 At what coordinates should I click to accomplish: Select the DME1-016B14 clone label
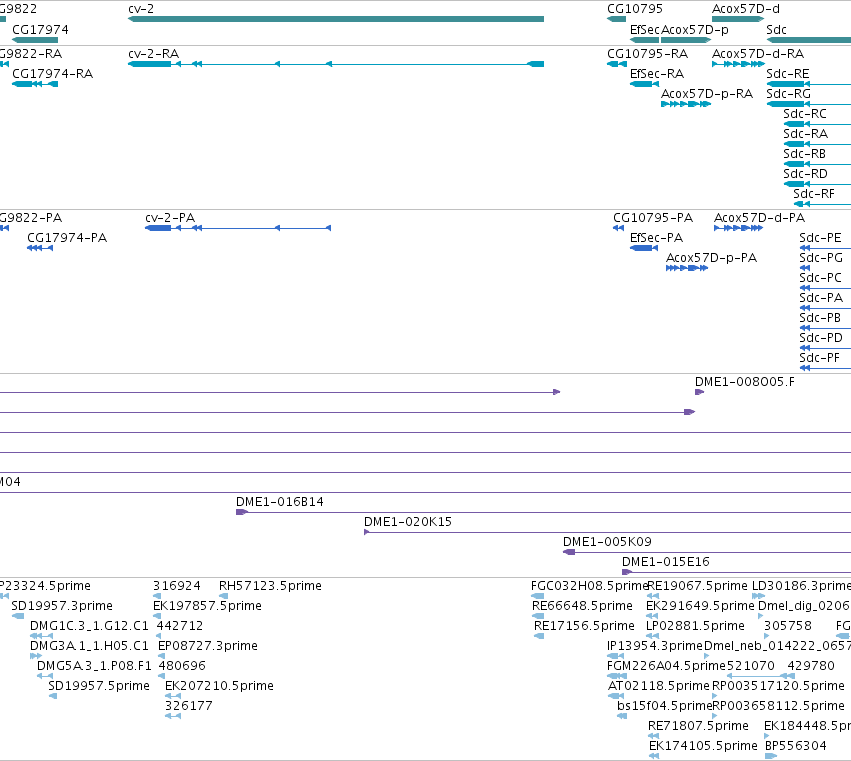click(x=280, y=502)
